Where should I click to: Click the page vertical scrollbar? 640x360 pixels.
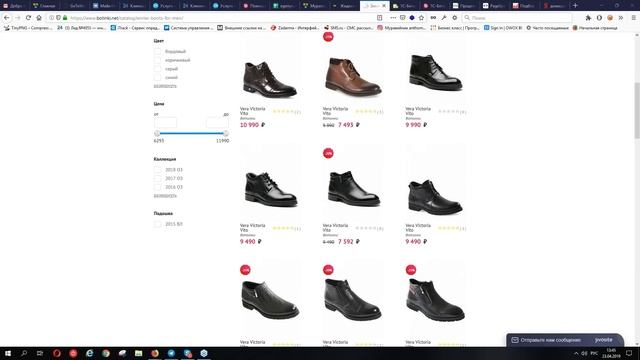click(x=637, y=110)
